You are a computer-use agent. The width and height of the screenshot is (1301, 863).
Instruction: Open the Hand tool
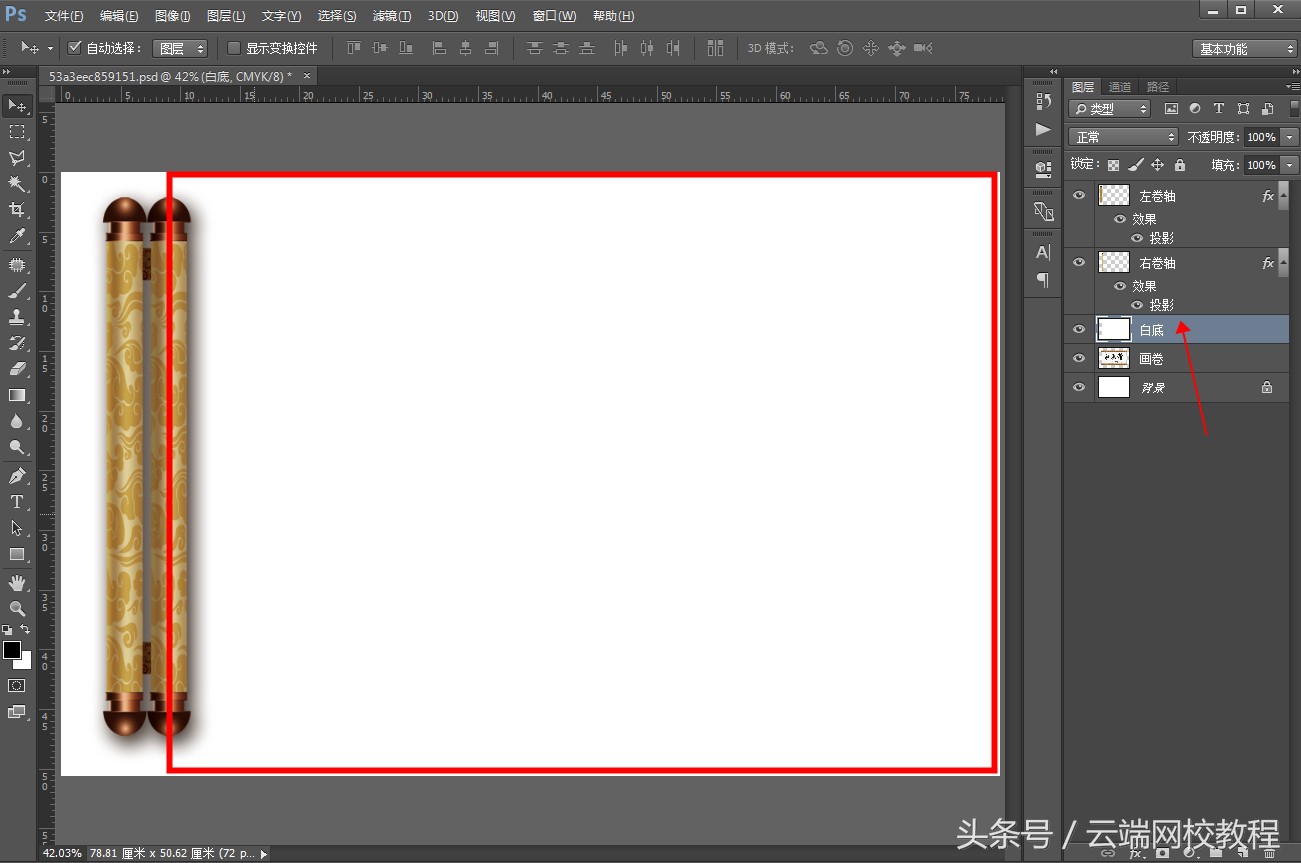tap(16, 582)
